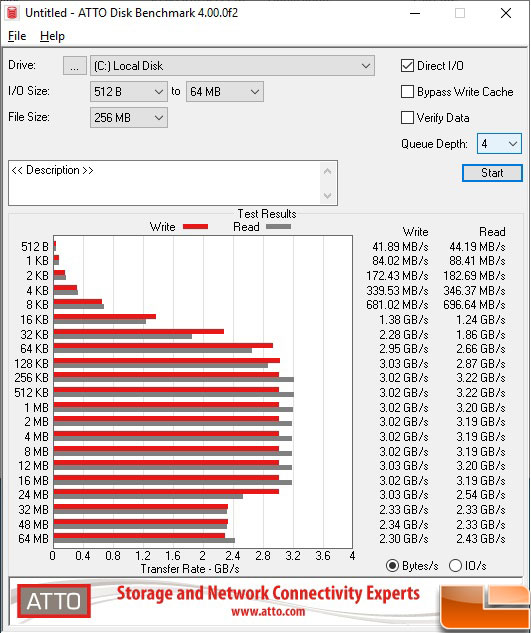The image size is (531, 633).
Task: Open the I/O Size minimum dropdown (512 B)
Action: pyautogui.click(x=128, y=92)
